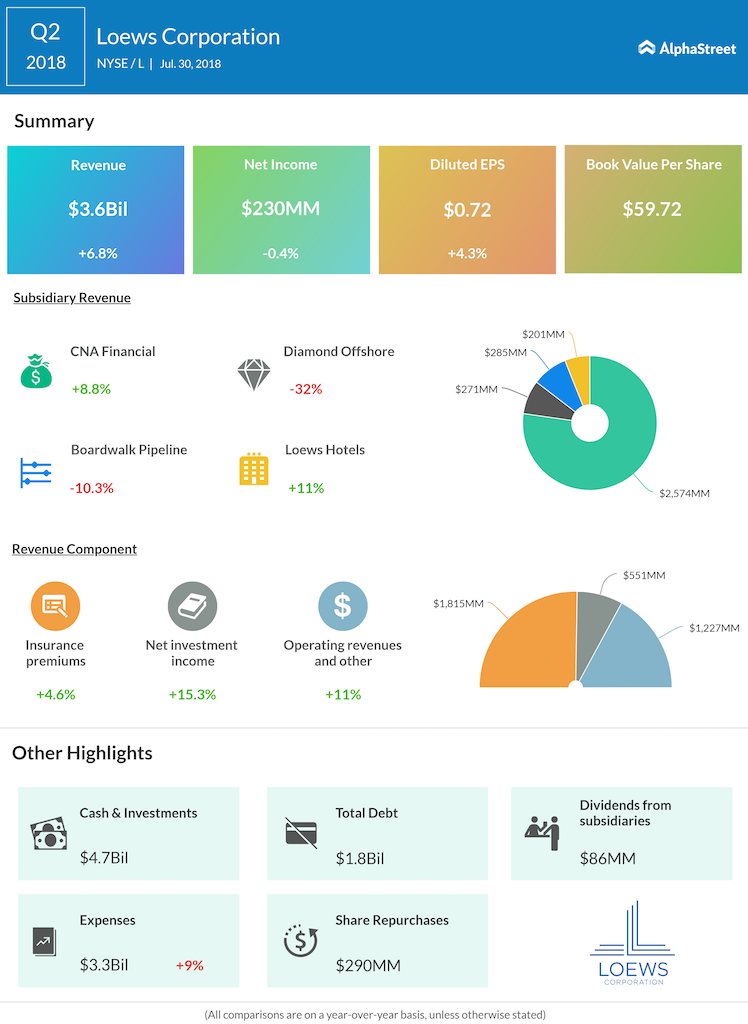Click the year-over-year basis footnote

[x=375, y=1015]
